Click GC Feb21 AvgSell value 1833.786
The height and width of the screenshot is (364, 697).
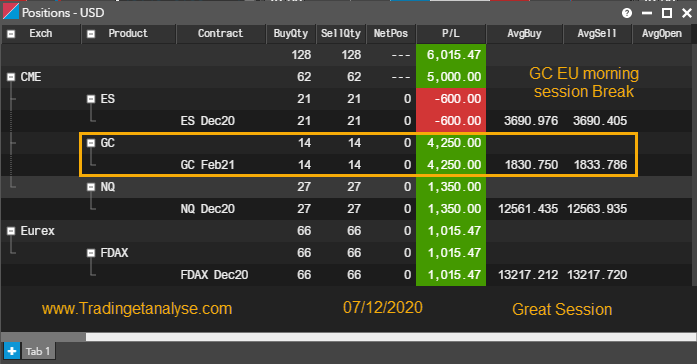click(600, 165)
